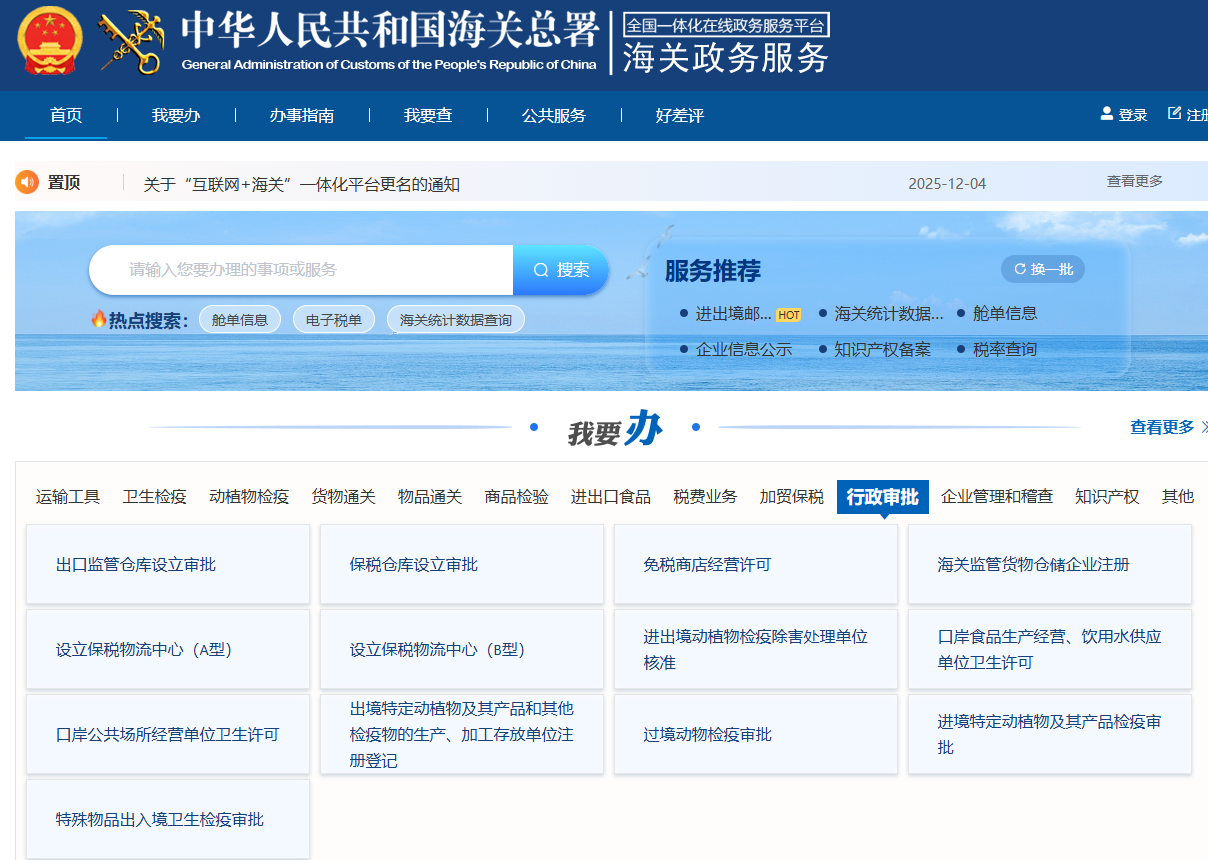Open the 我要办 navigation menu
Viewport: 1208px width, 860px height.
coord(176,116)
